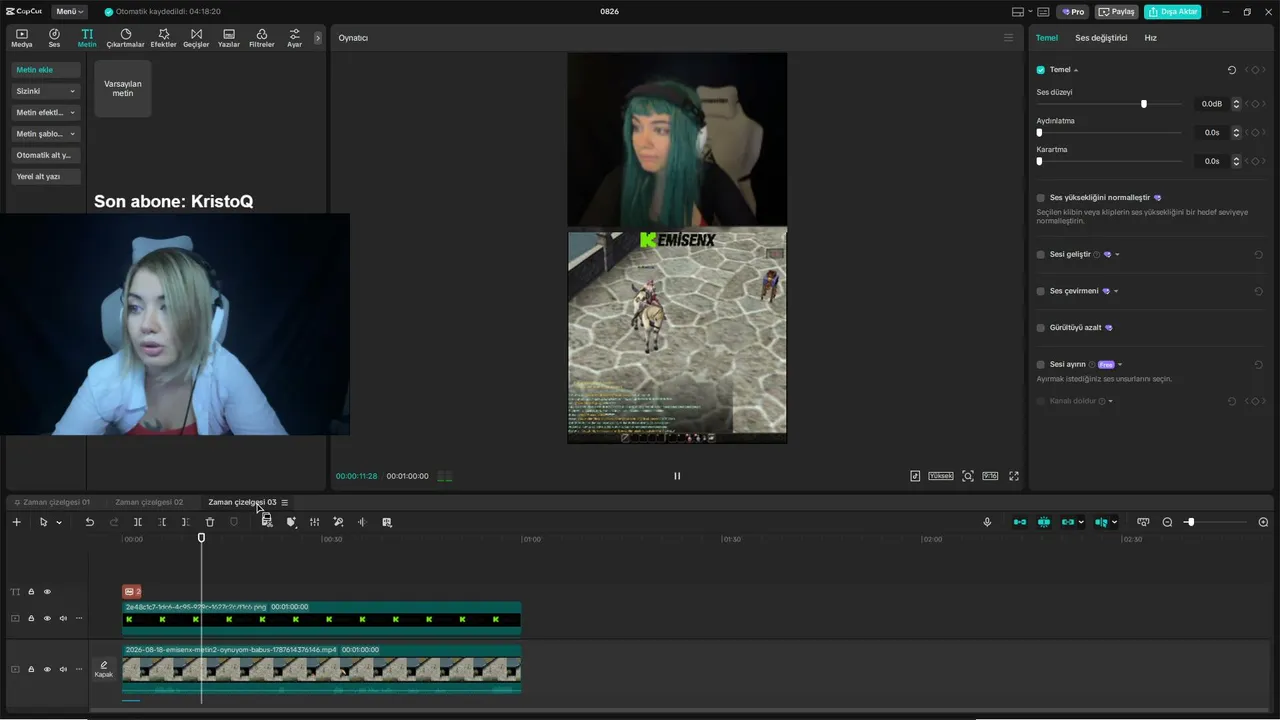Switch to the Ses değiştirici tab

tap(1101, 38)
